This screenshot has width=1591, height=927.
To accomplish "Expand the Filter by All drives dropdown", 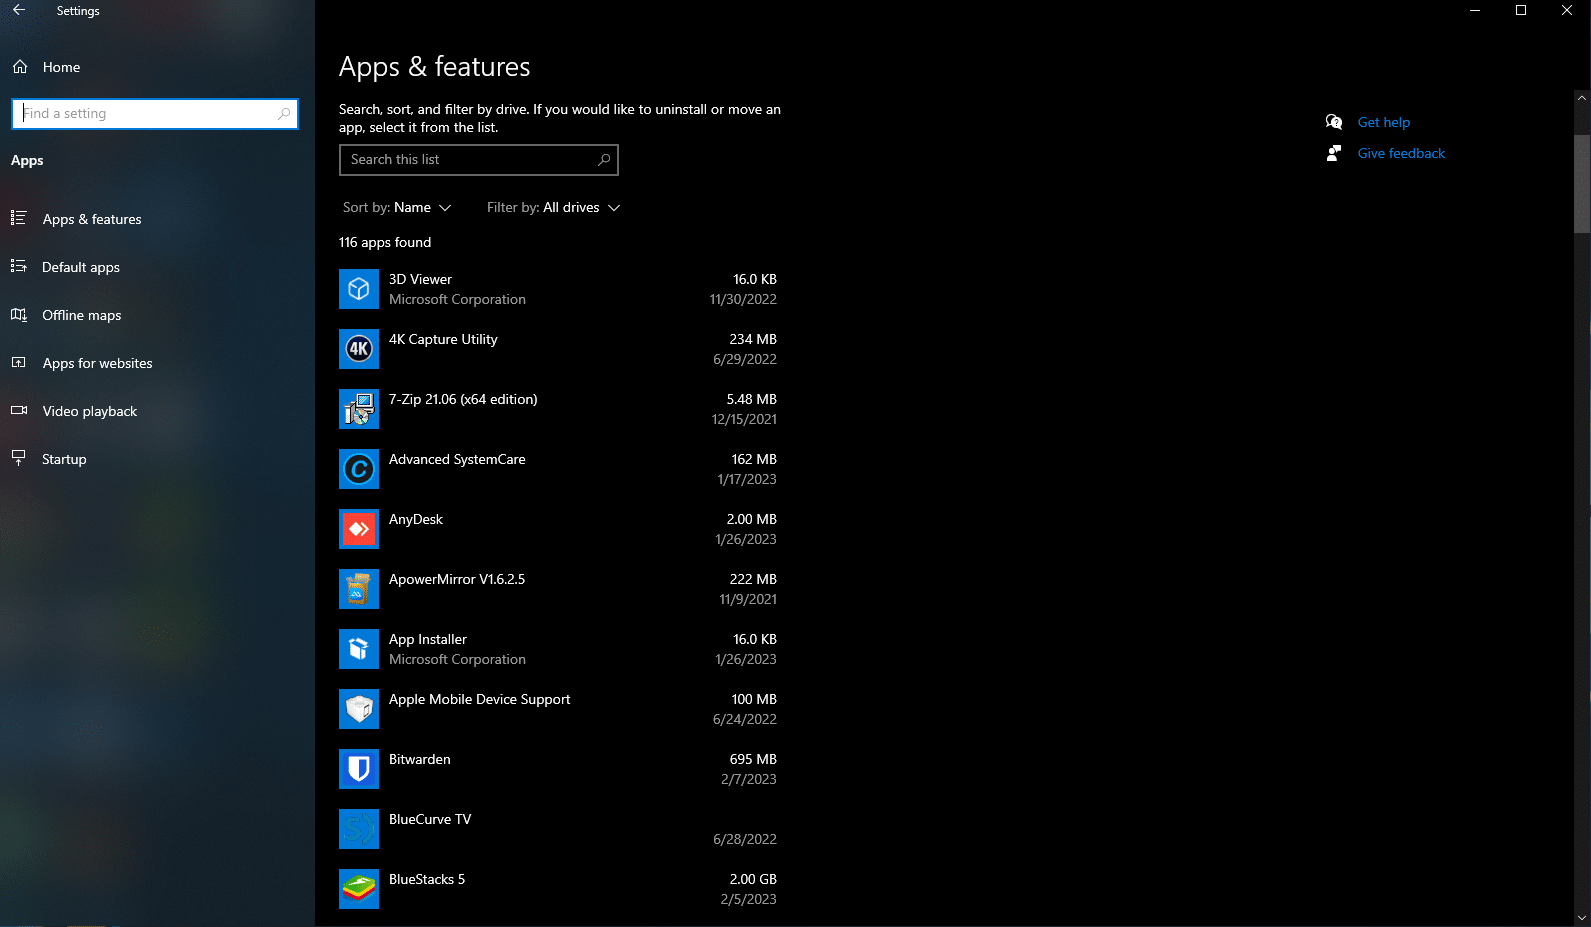I will (554, 207).
